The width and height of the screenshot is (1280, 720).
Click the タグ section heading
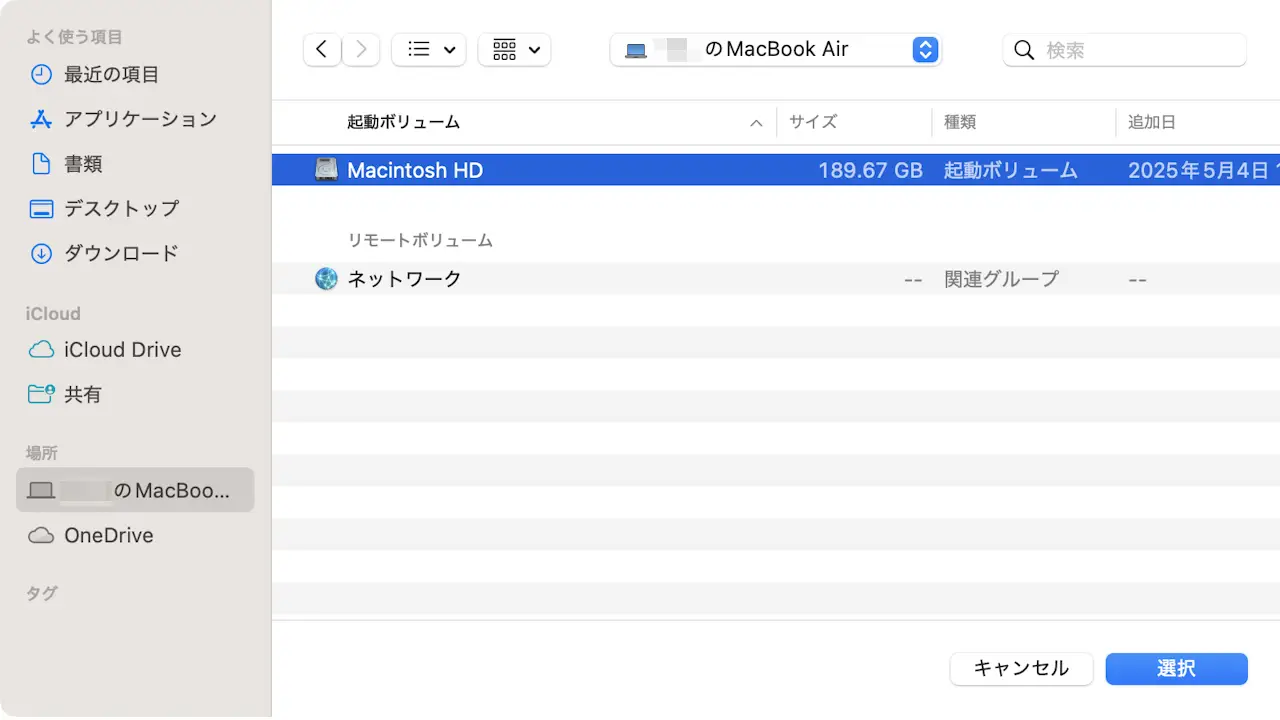pyautogui.click(x=42, y=593)
